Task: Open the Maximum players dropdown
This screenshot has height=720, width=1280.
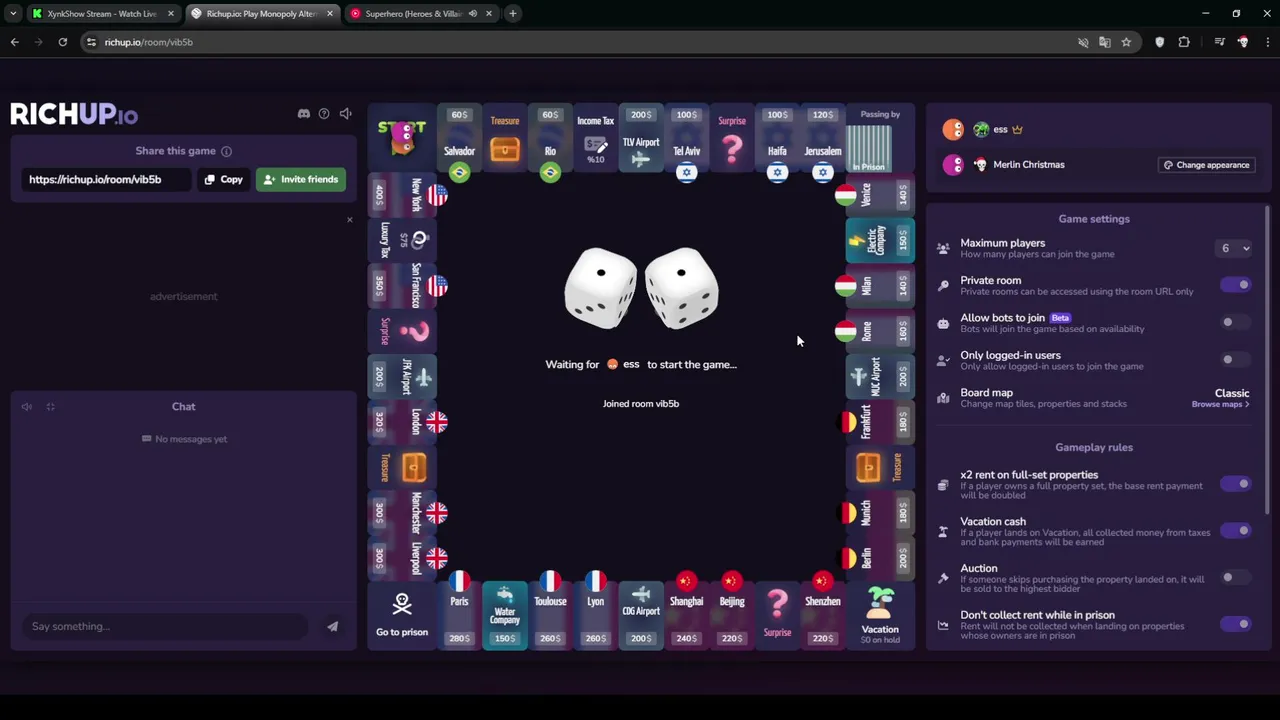Action: click(x=1234, y=248)
